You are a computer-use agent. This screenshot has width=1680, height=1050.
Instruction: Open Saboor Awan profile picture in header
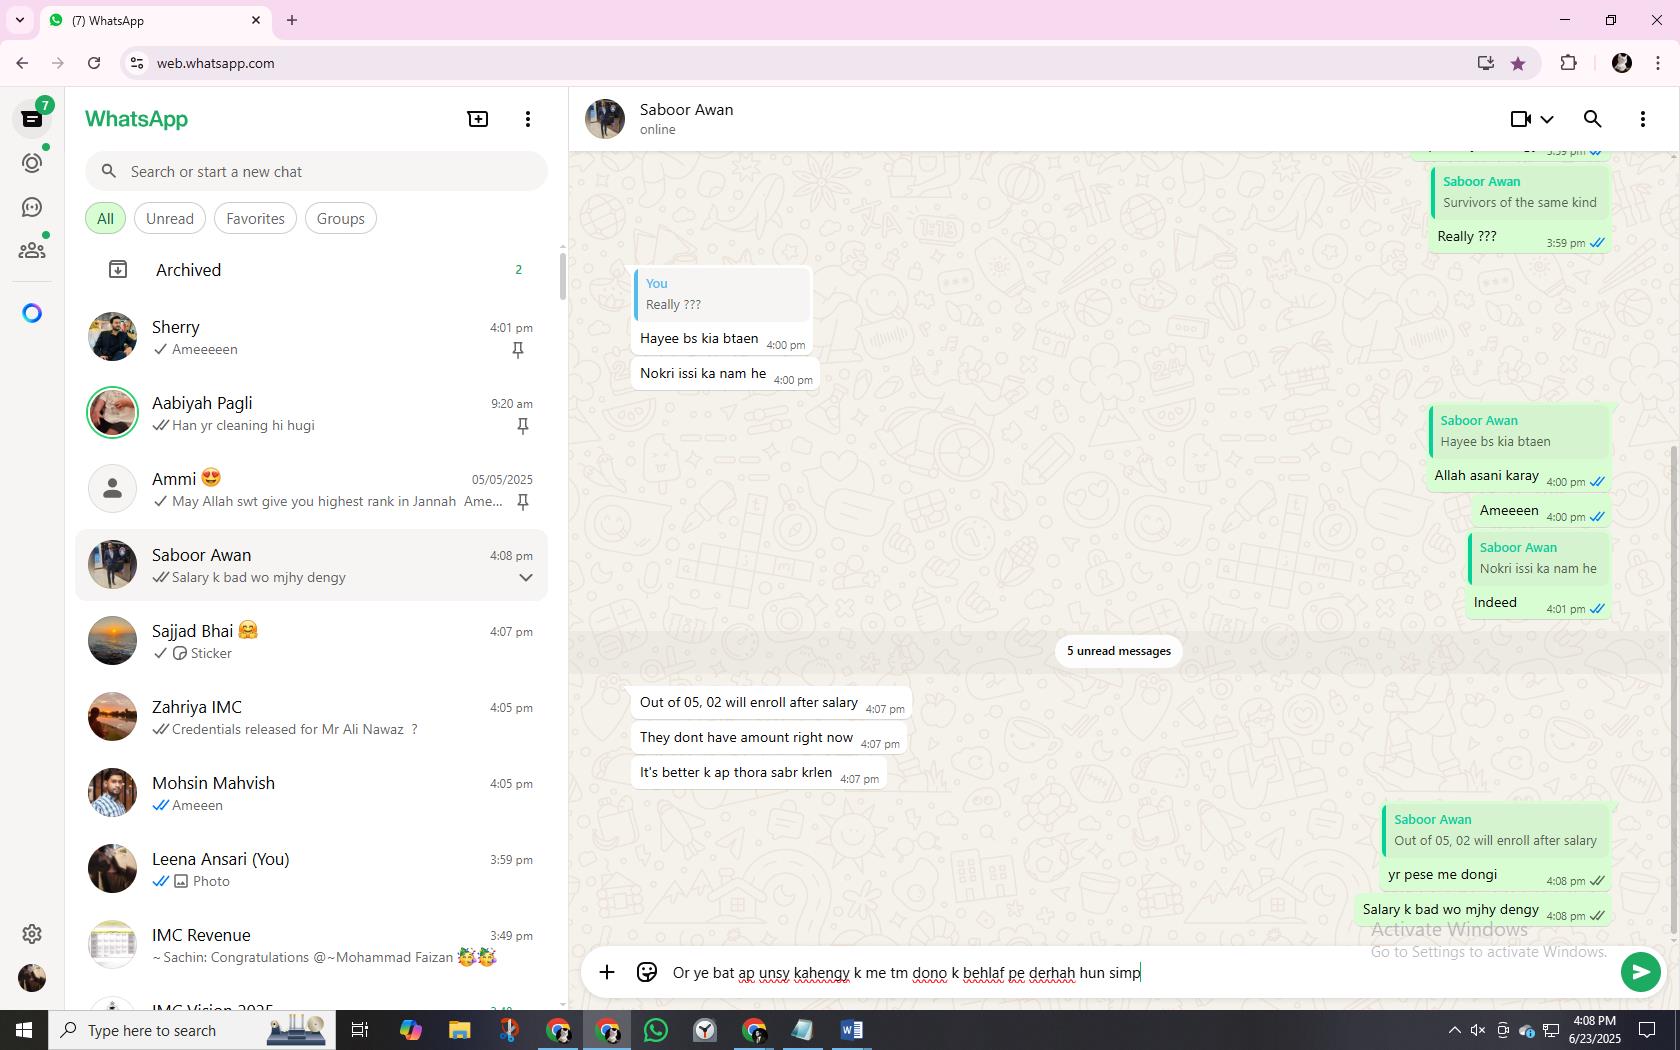click(605, 119)
